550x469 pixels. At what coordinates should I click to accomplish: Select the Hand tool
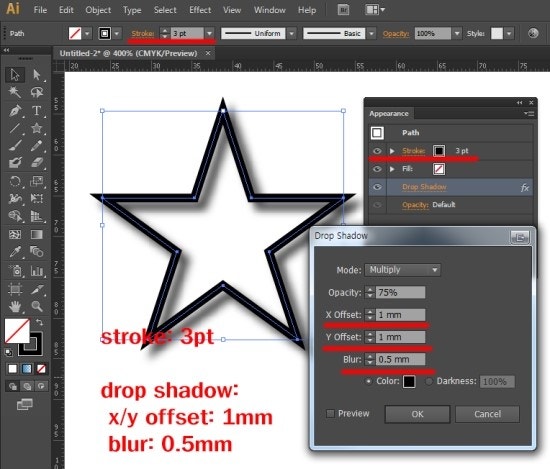(15, 306)
